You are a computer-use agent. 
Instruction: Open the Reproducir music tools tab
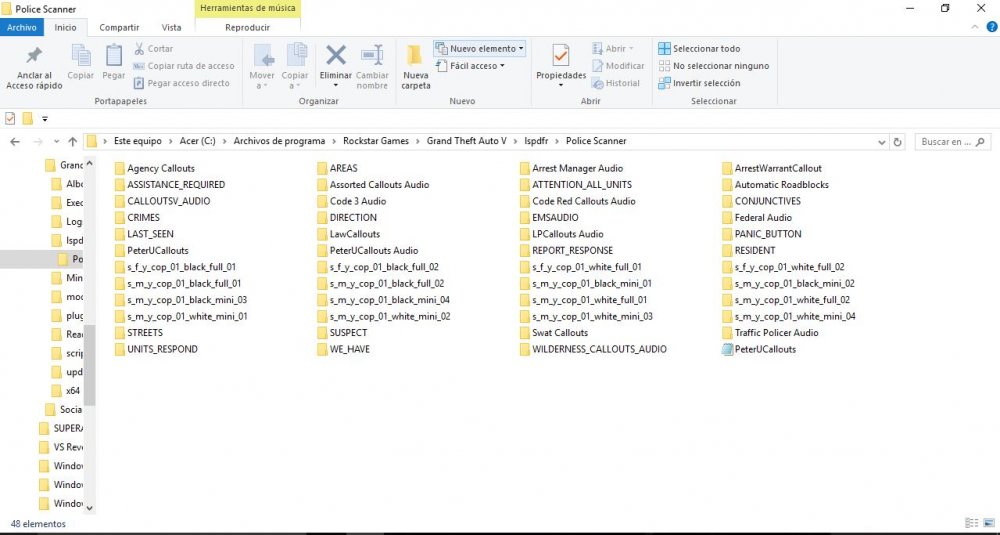pyautogui.click(x=247, y=27)
